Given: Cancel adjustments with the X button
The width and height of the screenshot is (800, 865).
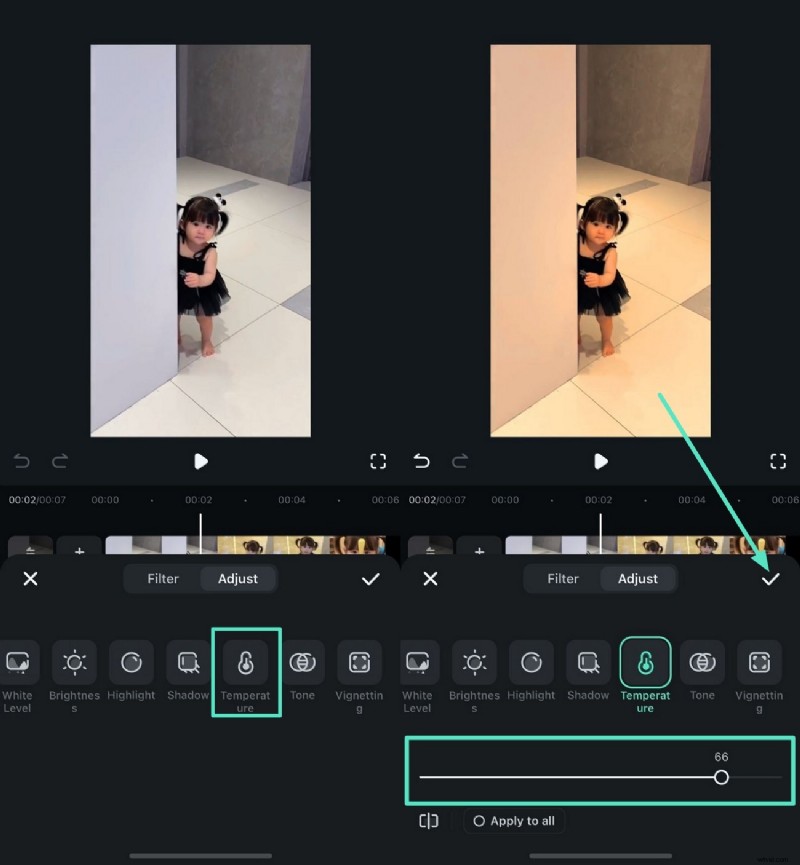Looking at the screenshot, I should point(430,578).
